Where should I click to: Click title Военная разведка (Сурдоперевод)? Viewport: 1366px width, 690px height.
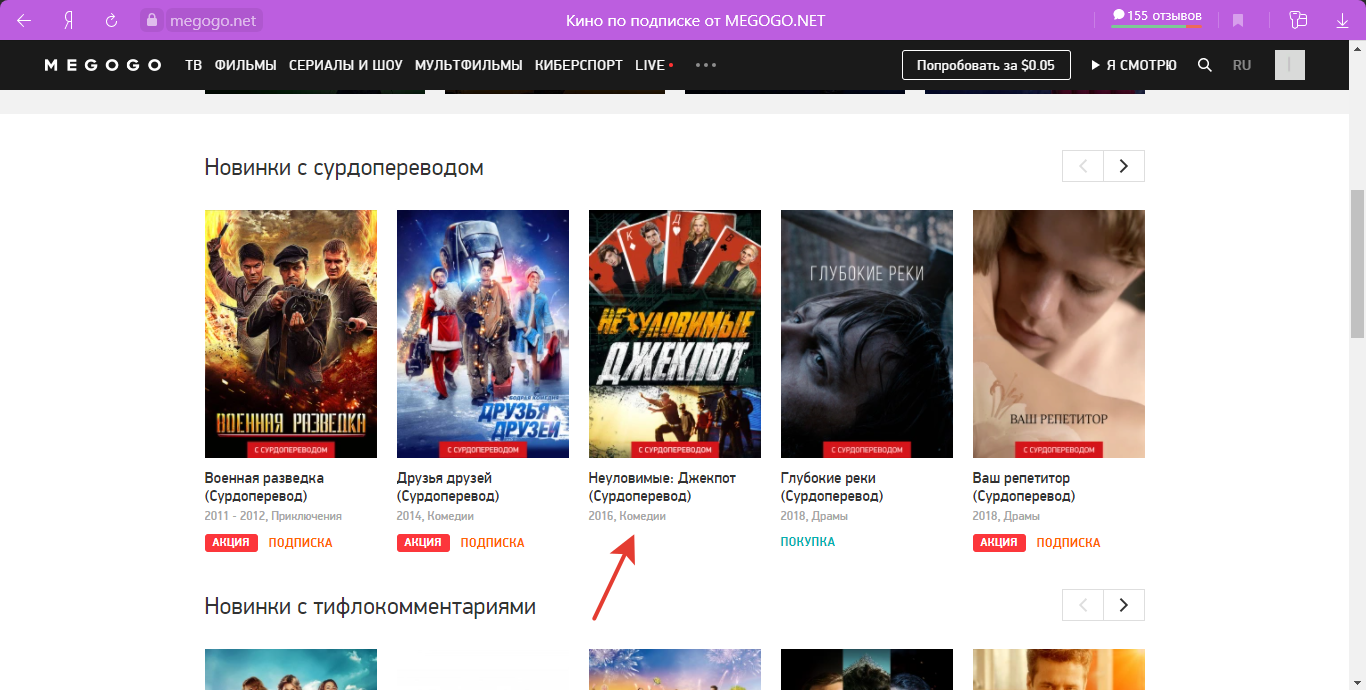tap(265, 487)
